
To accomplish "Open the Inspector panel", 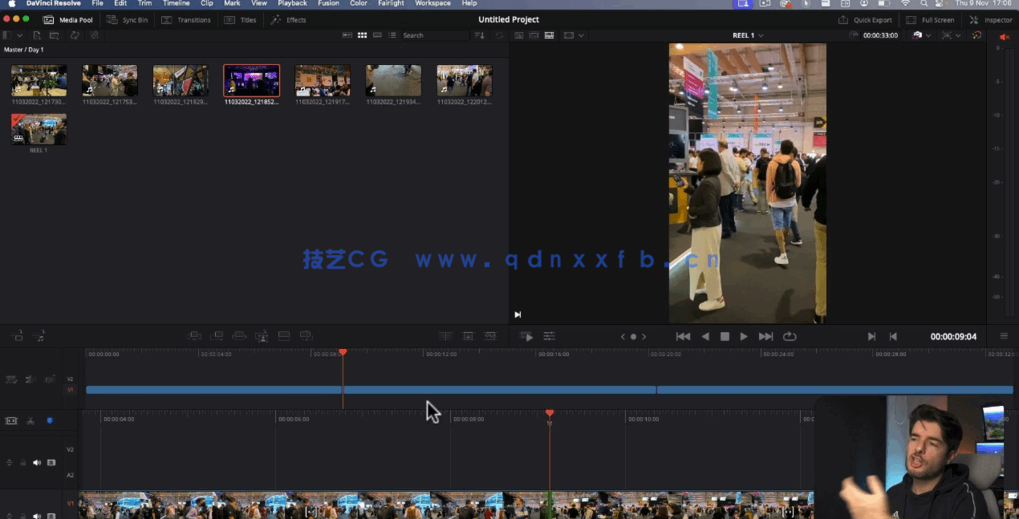I will point(991,20).
